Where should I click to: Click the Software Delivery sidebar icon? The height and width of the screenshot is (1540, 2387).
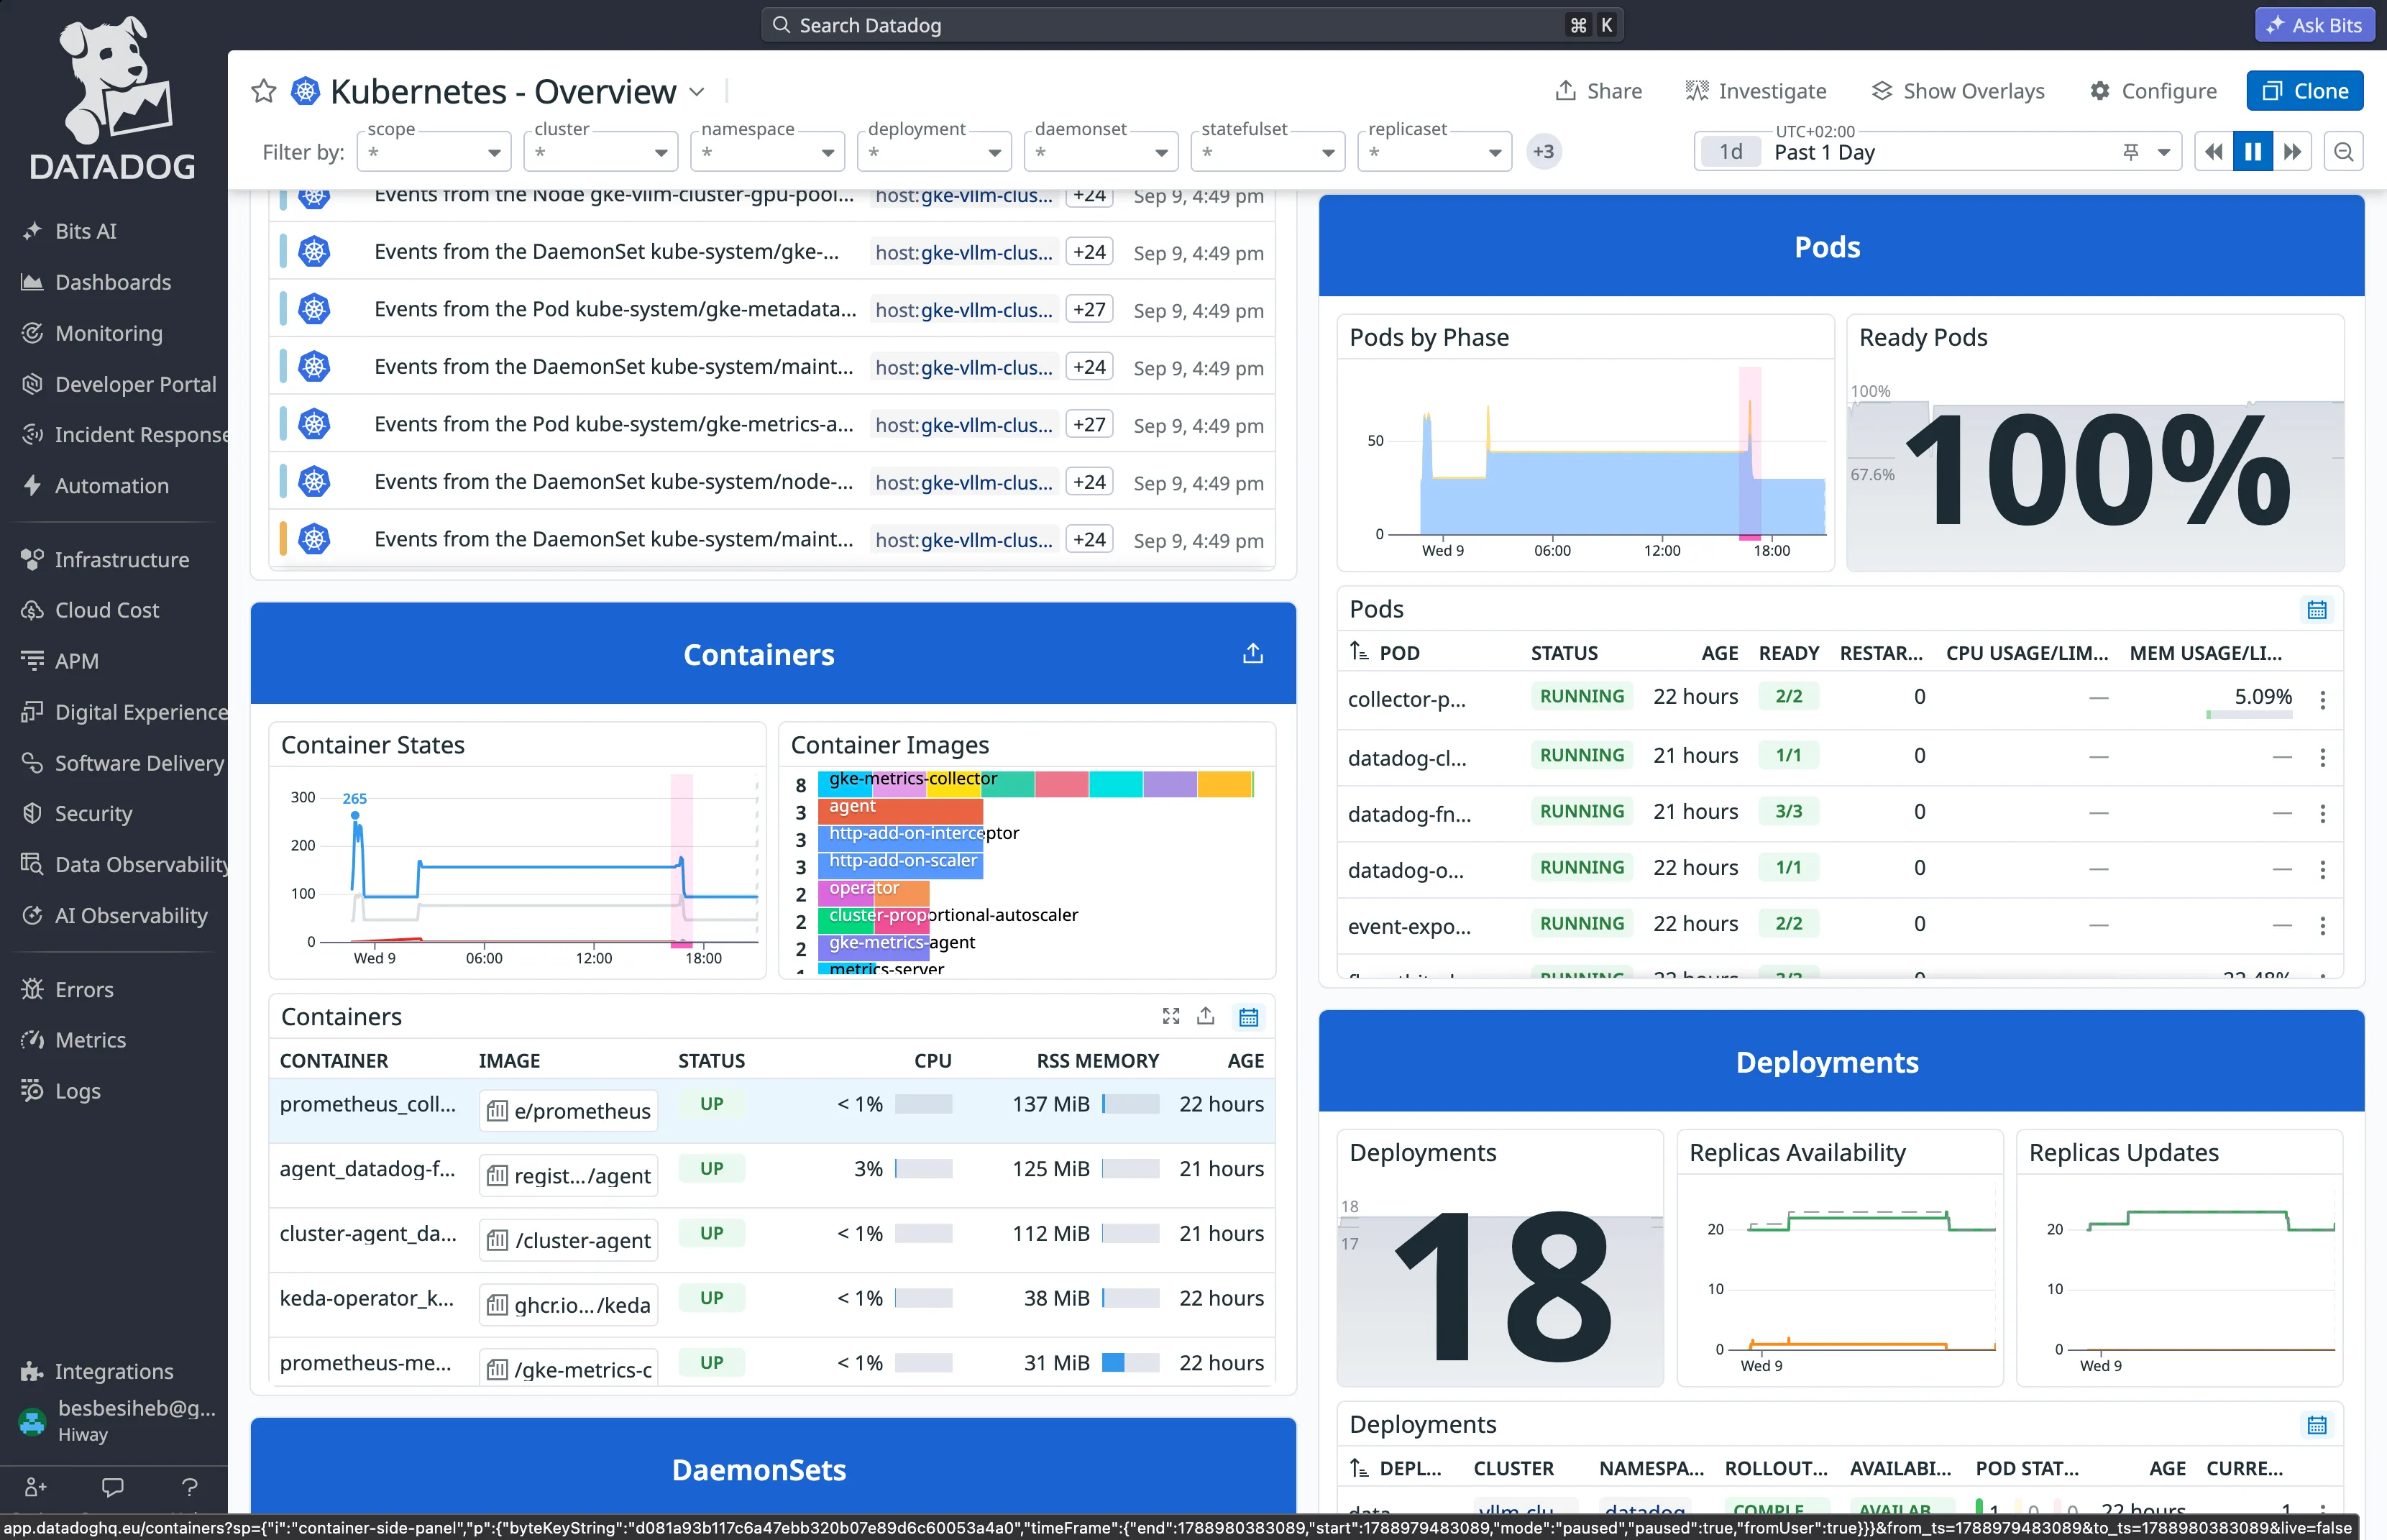32,763
